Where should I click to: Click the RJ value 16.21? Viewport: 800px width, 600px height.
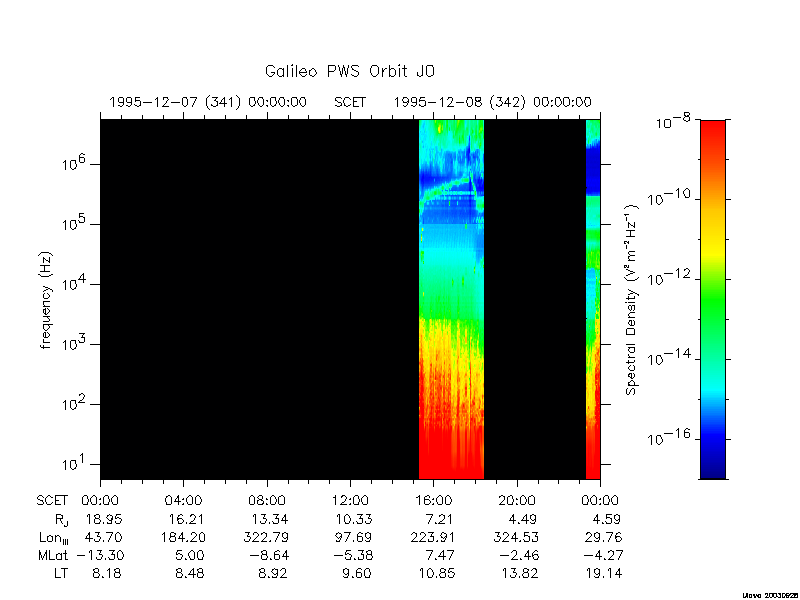coord(186,519)
